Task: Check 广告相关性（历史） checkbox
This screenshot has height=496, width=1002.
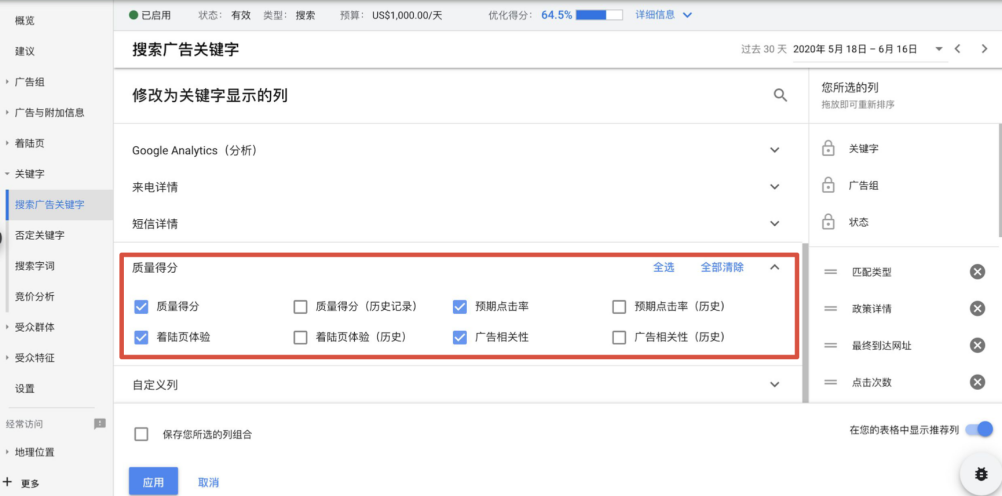Action: 619,337
